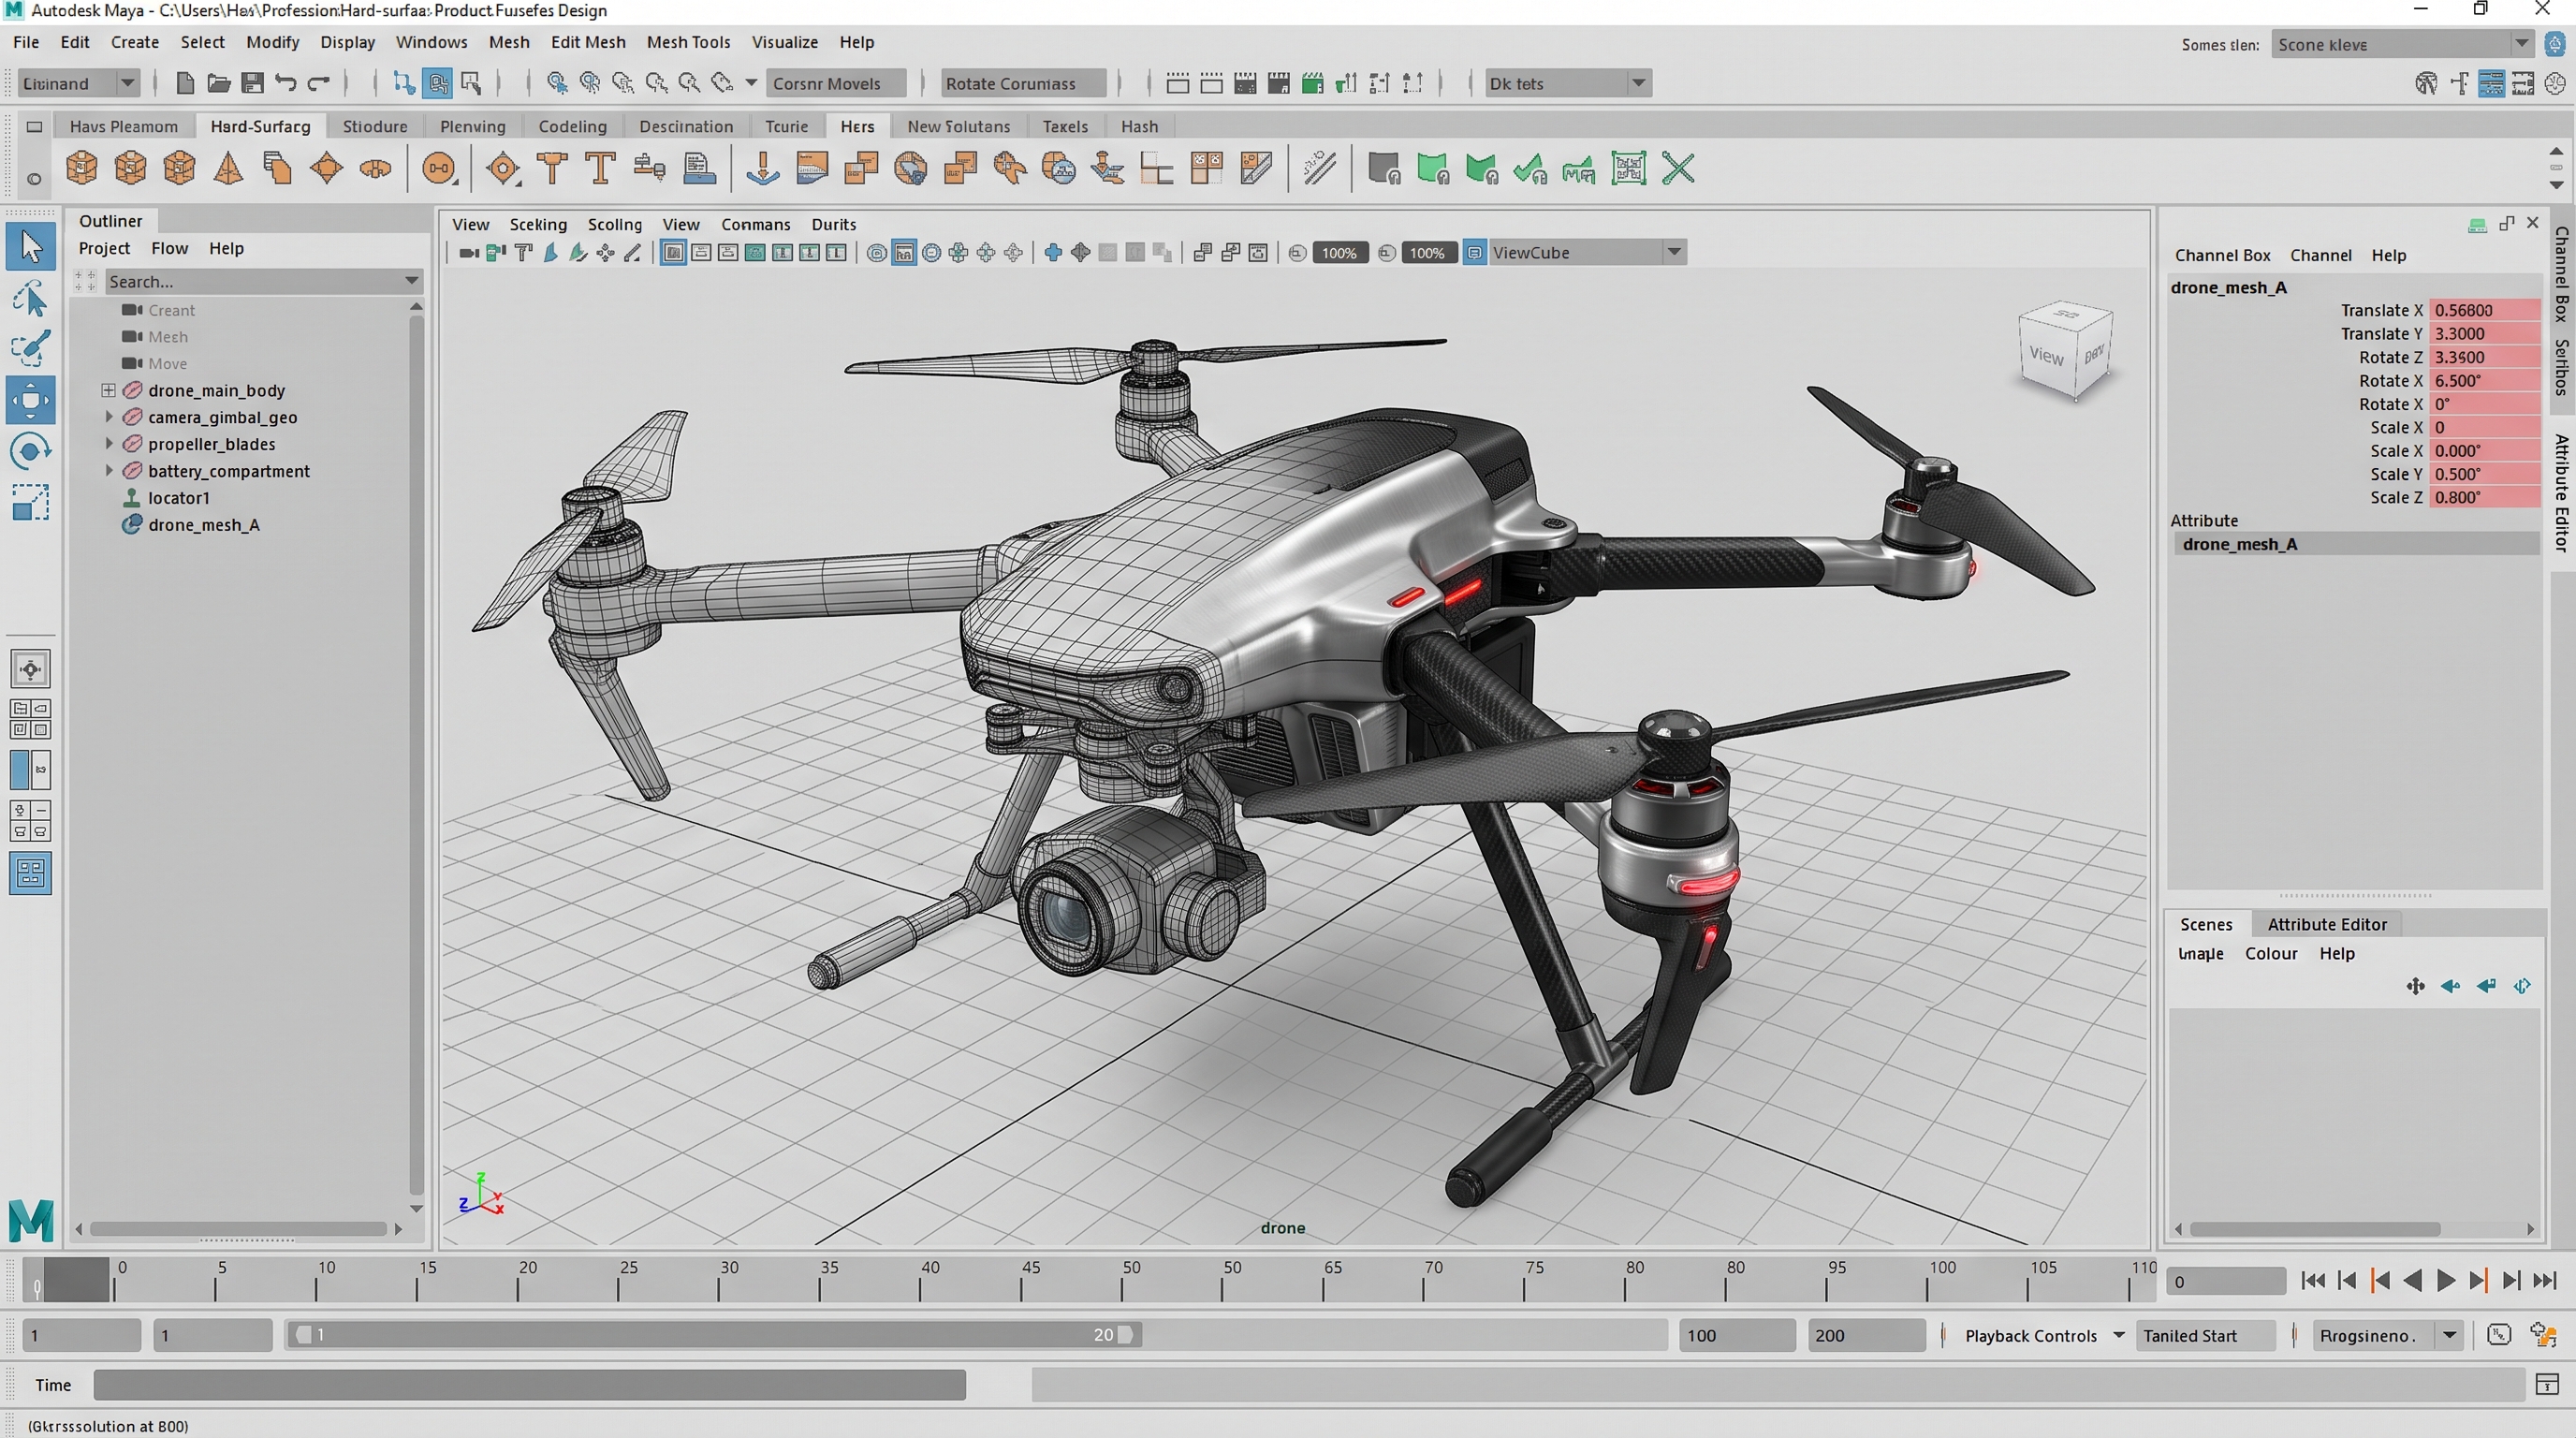Select drone_mesh_A in the Outliner
The image size is (2576, 1438).
click(x=203, y=525)
